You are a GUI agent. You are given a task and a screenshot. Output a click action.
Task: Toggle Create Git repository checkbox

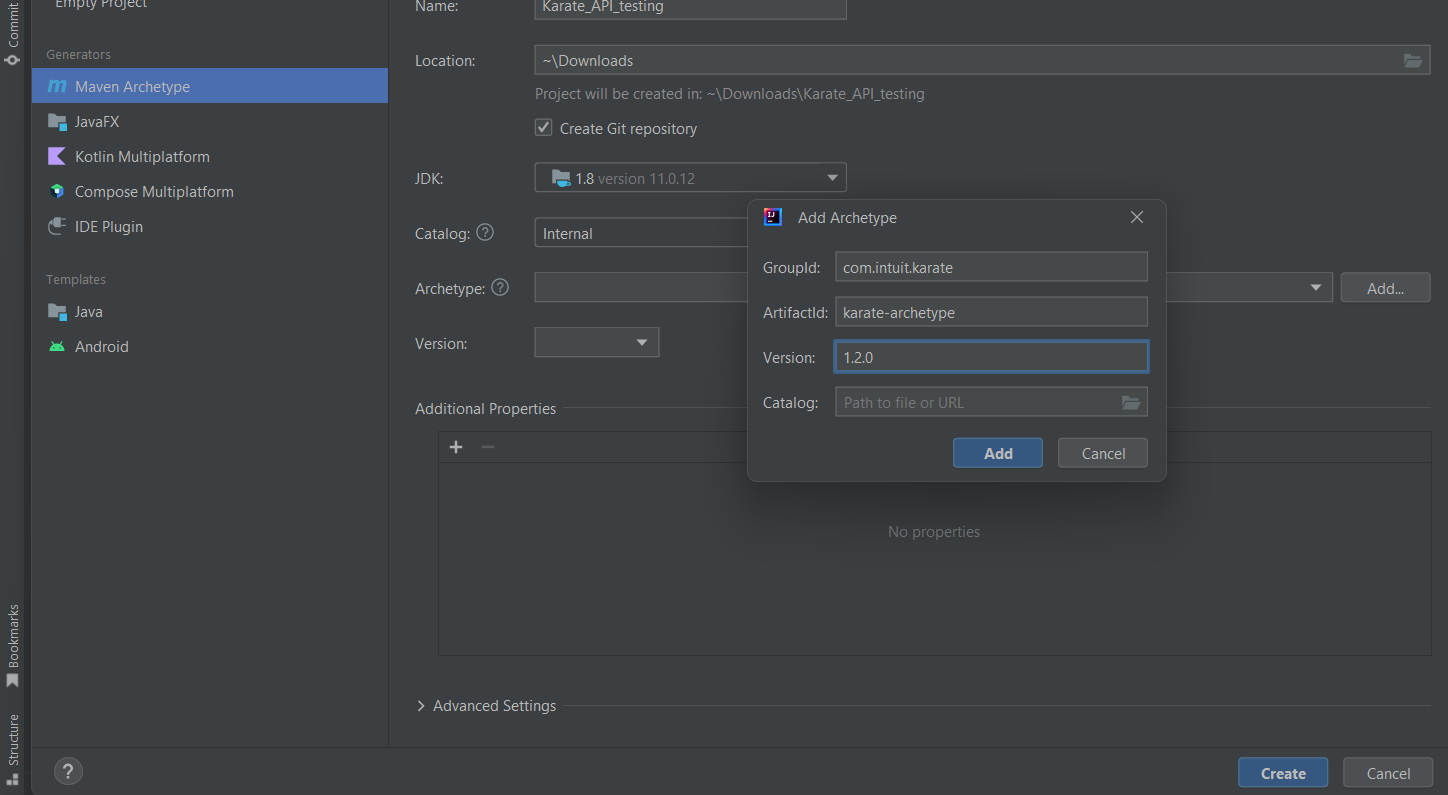(544, 128)
